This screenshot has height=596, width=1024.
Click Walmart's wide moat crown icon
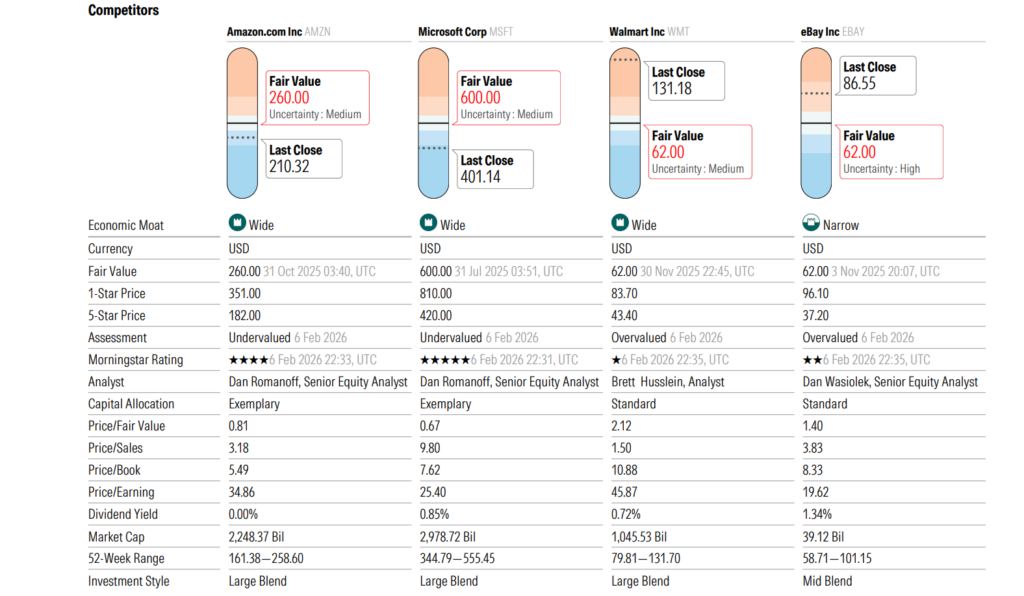620,224
